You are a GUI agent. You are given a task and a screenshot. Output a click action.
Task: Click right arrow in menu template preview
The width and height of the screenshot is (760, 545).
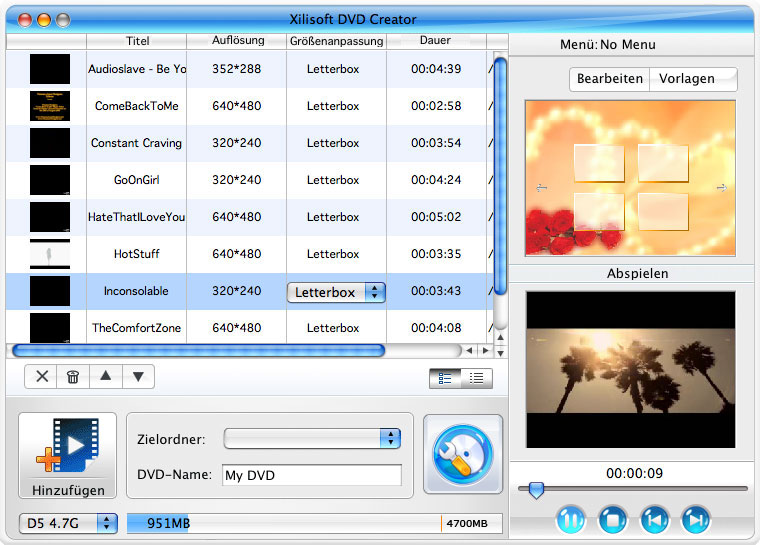(x=722, y=188)
